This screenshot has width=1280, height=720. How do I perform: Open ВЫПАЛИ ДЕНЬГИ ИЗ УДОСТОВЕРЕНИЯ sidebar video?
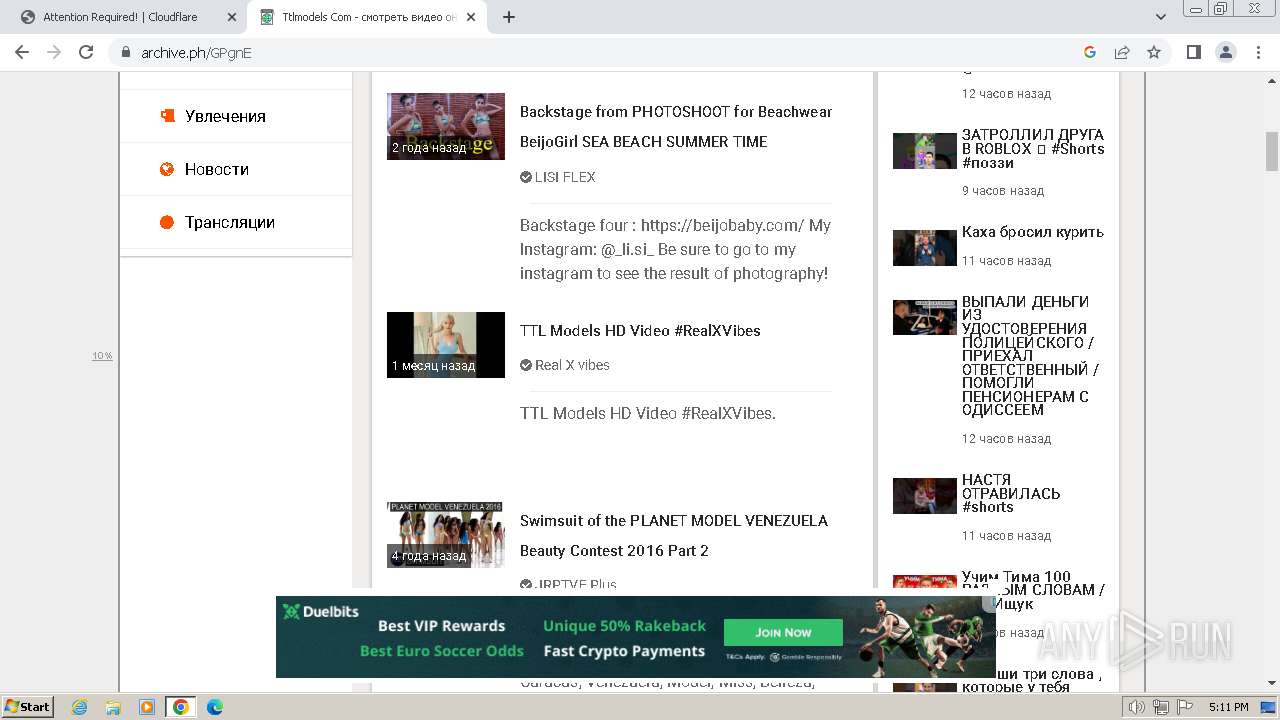click(x=1031, y=356)
